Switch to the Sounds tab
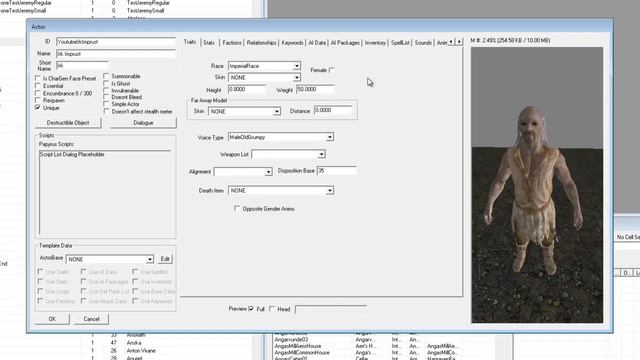 click(x=423, y=42)
